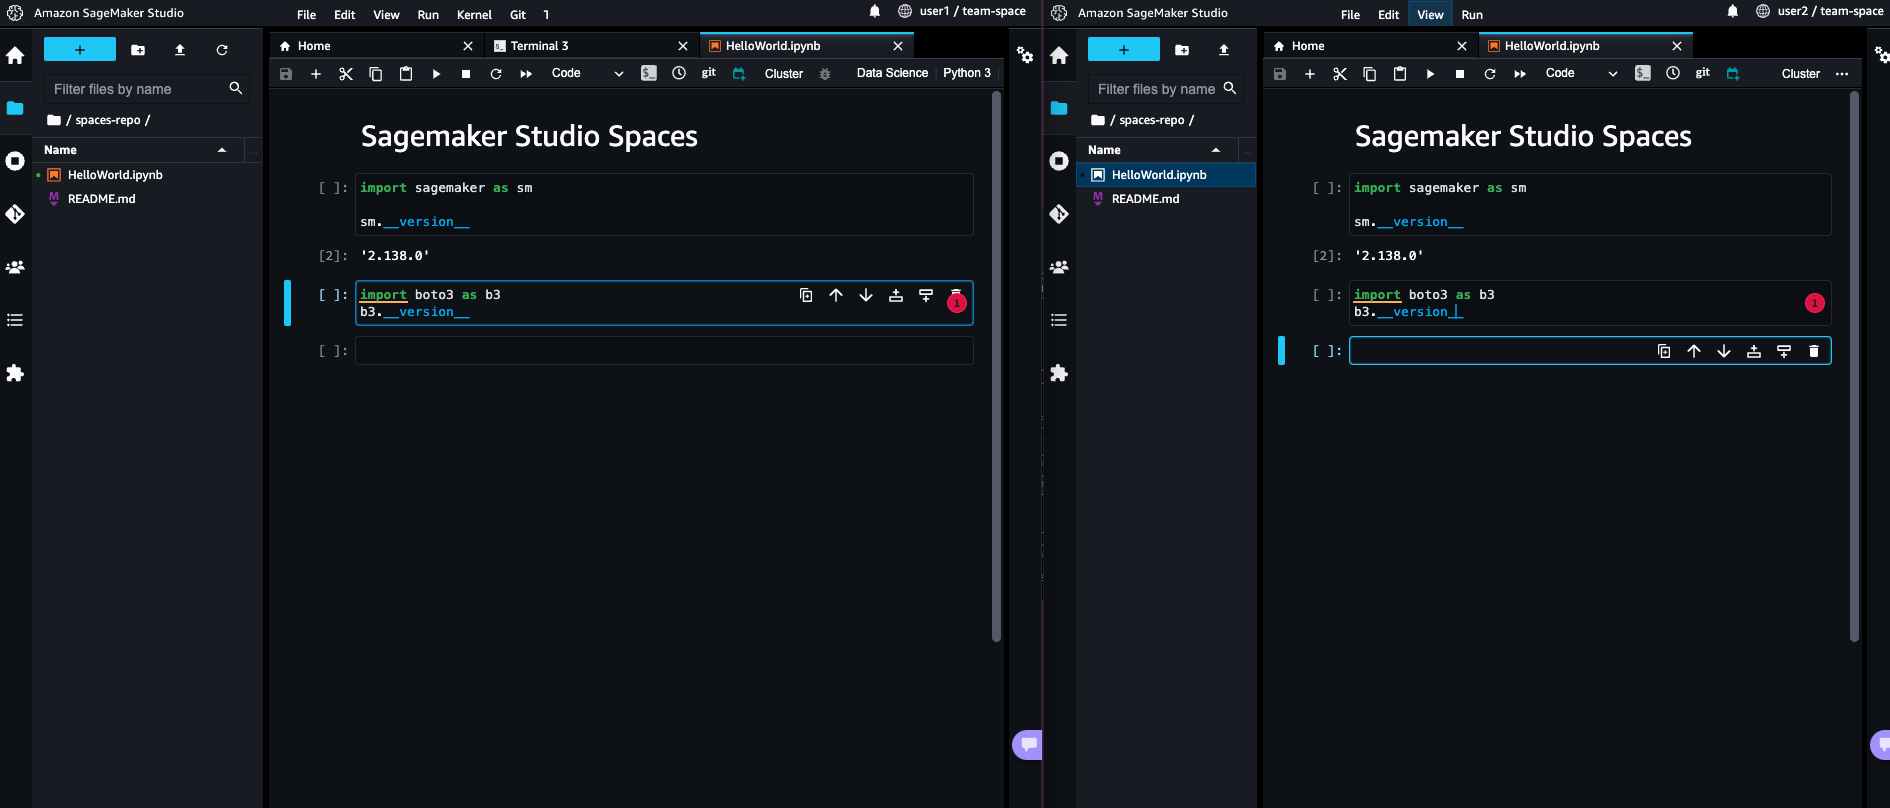Open extensions puzzle icon in user1 sidebar
The width and height of the screenshot is (1890, 808).
pos(15,373)
